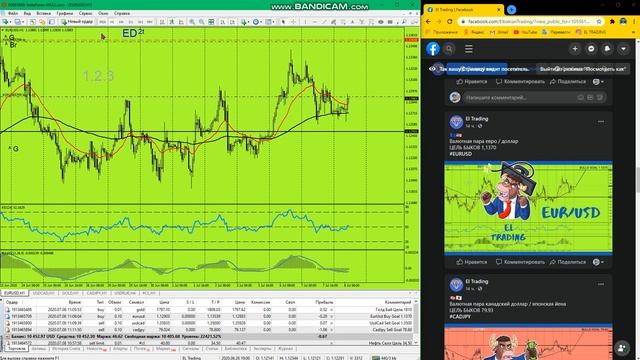
Task: Bookmark the page with the star icon
Action: (x=599, y=22)
